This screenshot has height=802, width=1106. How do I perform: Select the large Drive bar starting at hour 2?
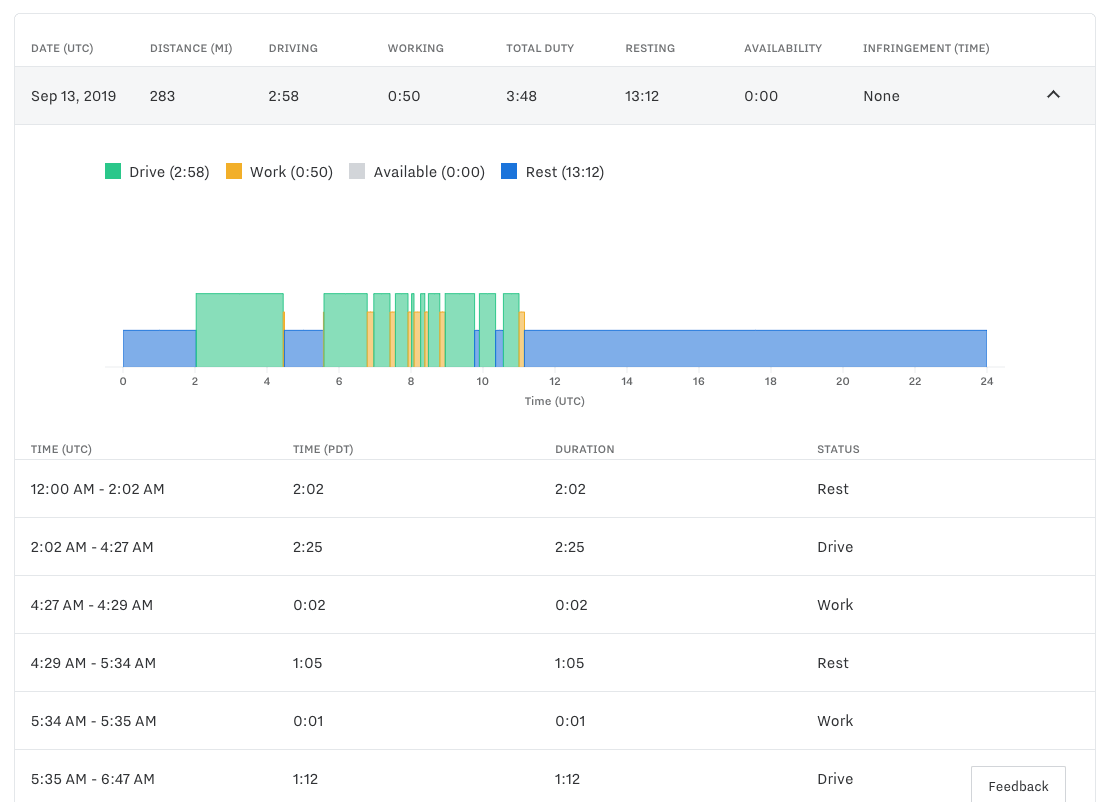pos(239,330)
